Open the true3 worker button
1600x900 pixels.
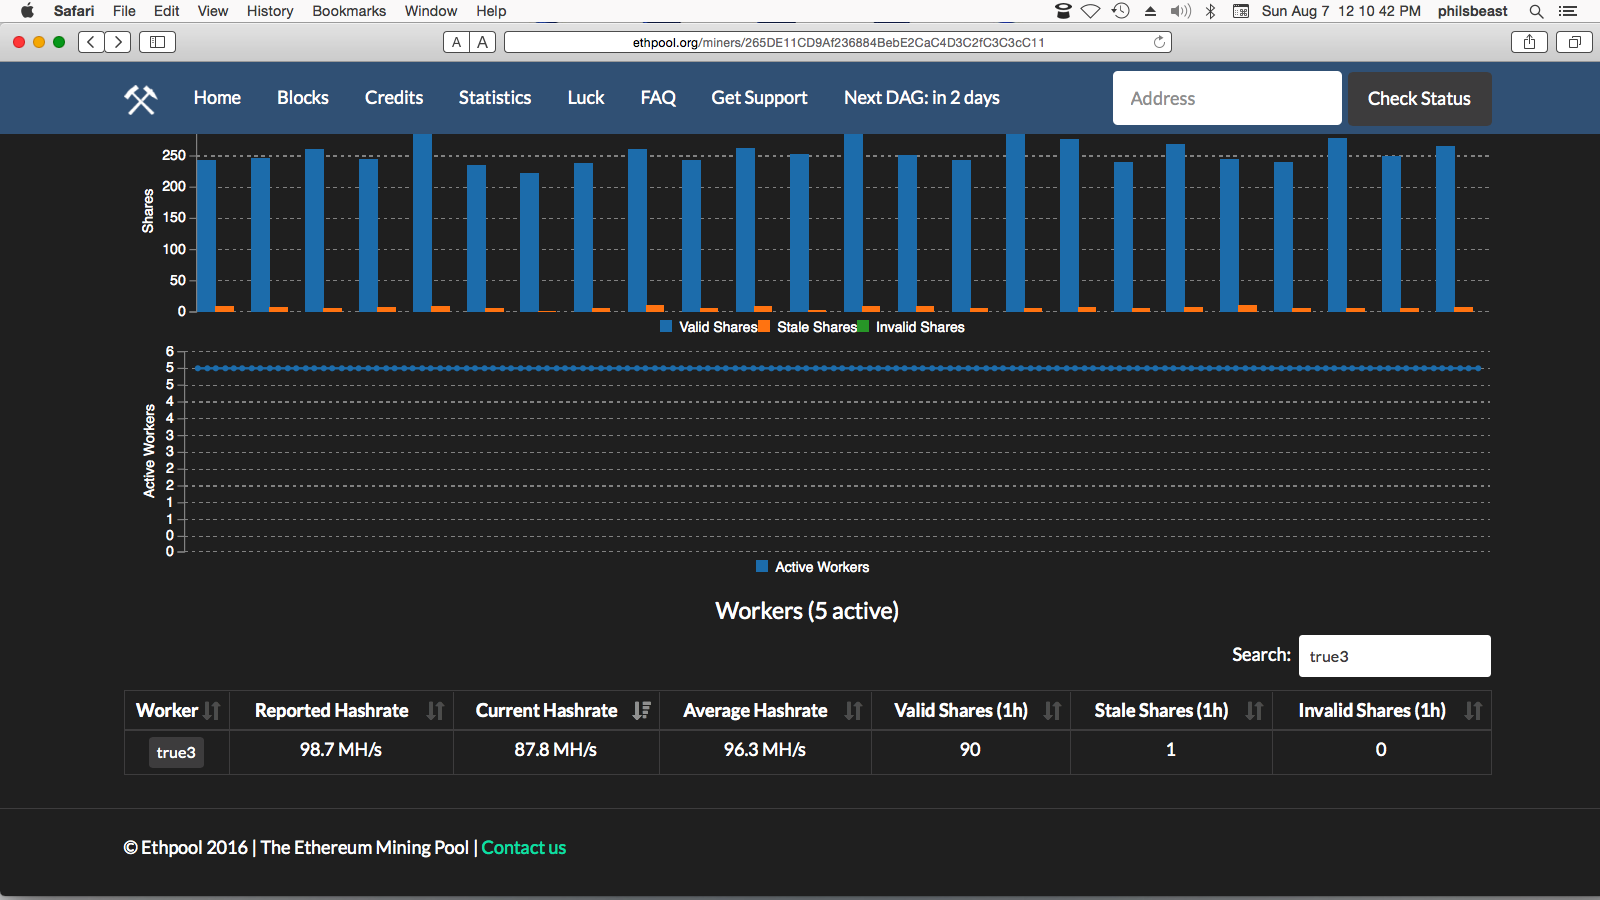(x=176, y=752)
